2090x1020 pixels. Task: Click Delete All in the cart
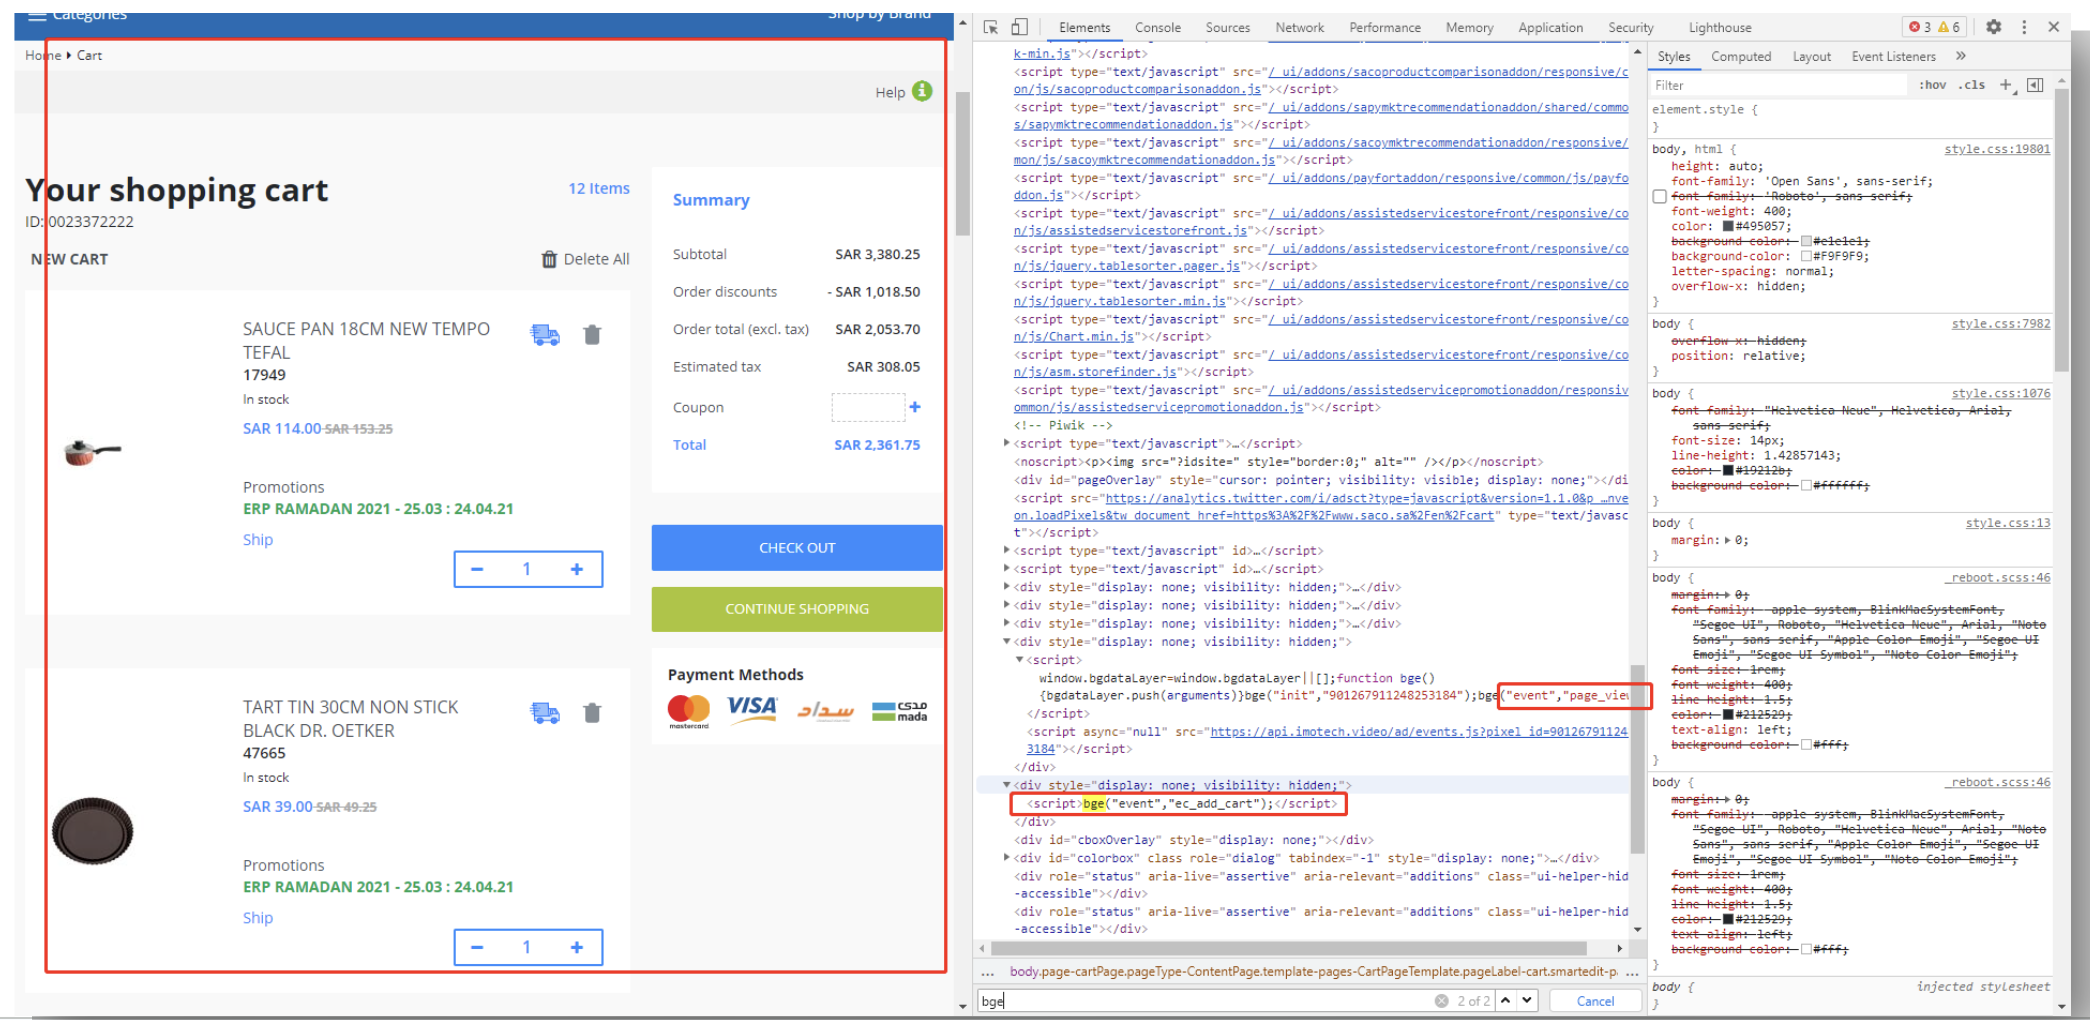tap(586, 259)
